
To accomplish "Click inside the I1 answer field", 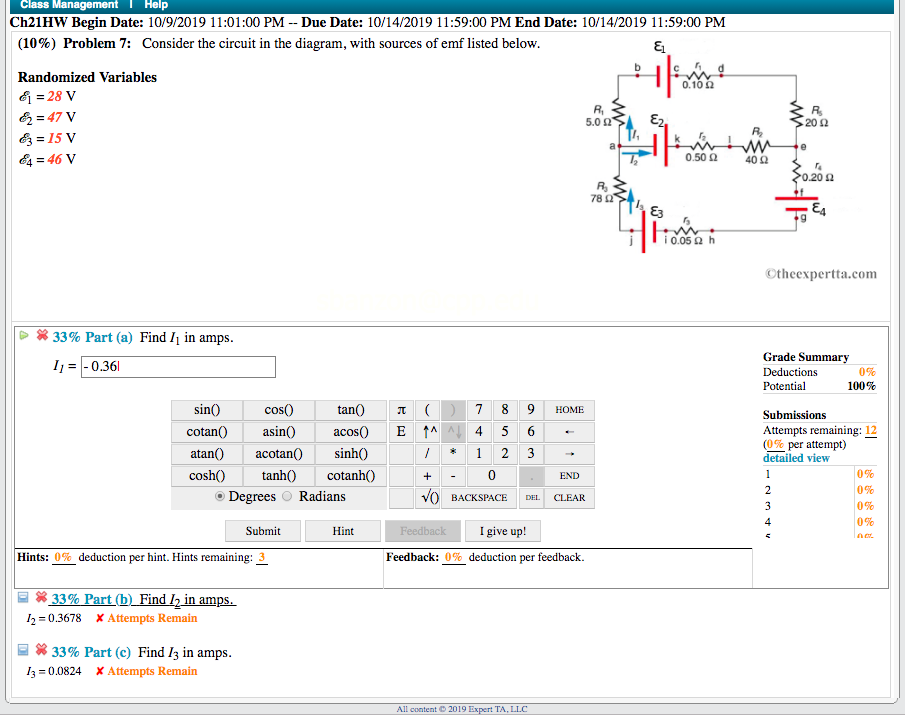I will (x=178, y=366).
